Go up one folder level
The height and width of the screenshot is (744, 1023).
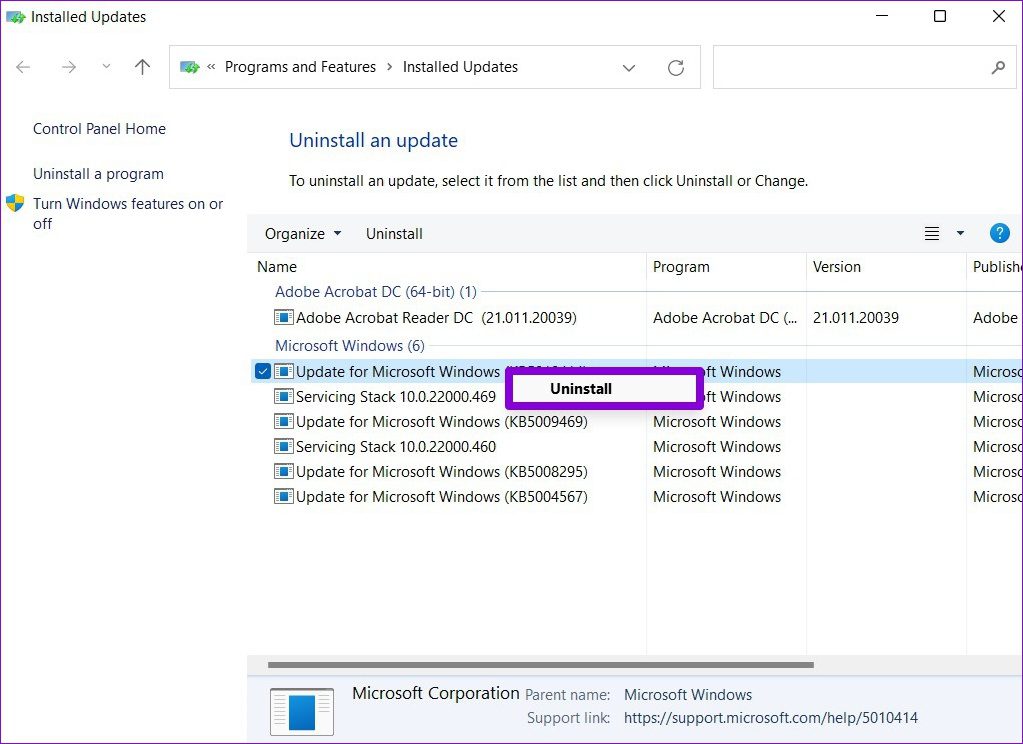[142, 67]
